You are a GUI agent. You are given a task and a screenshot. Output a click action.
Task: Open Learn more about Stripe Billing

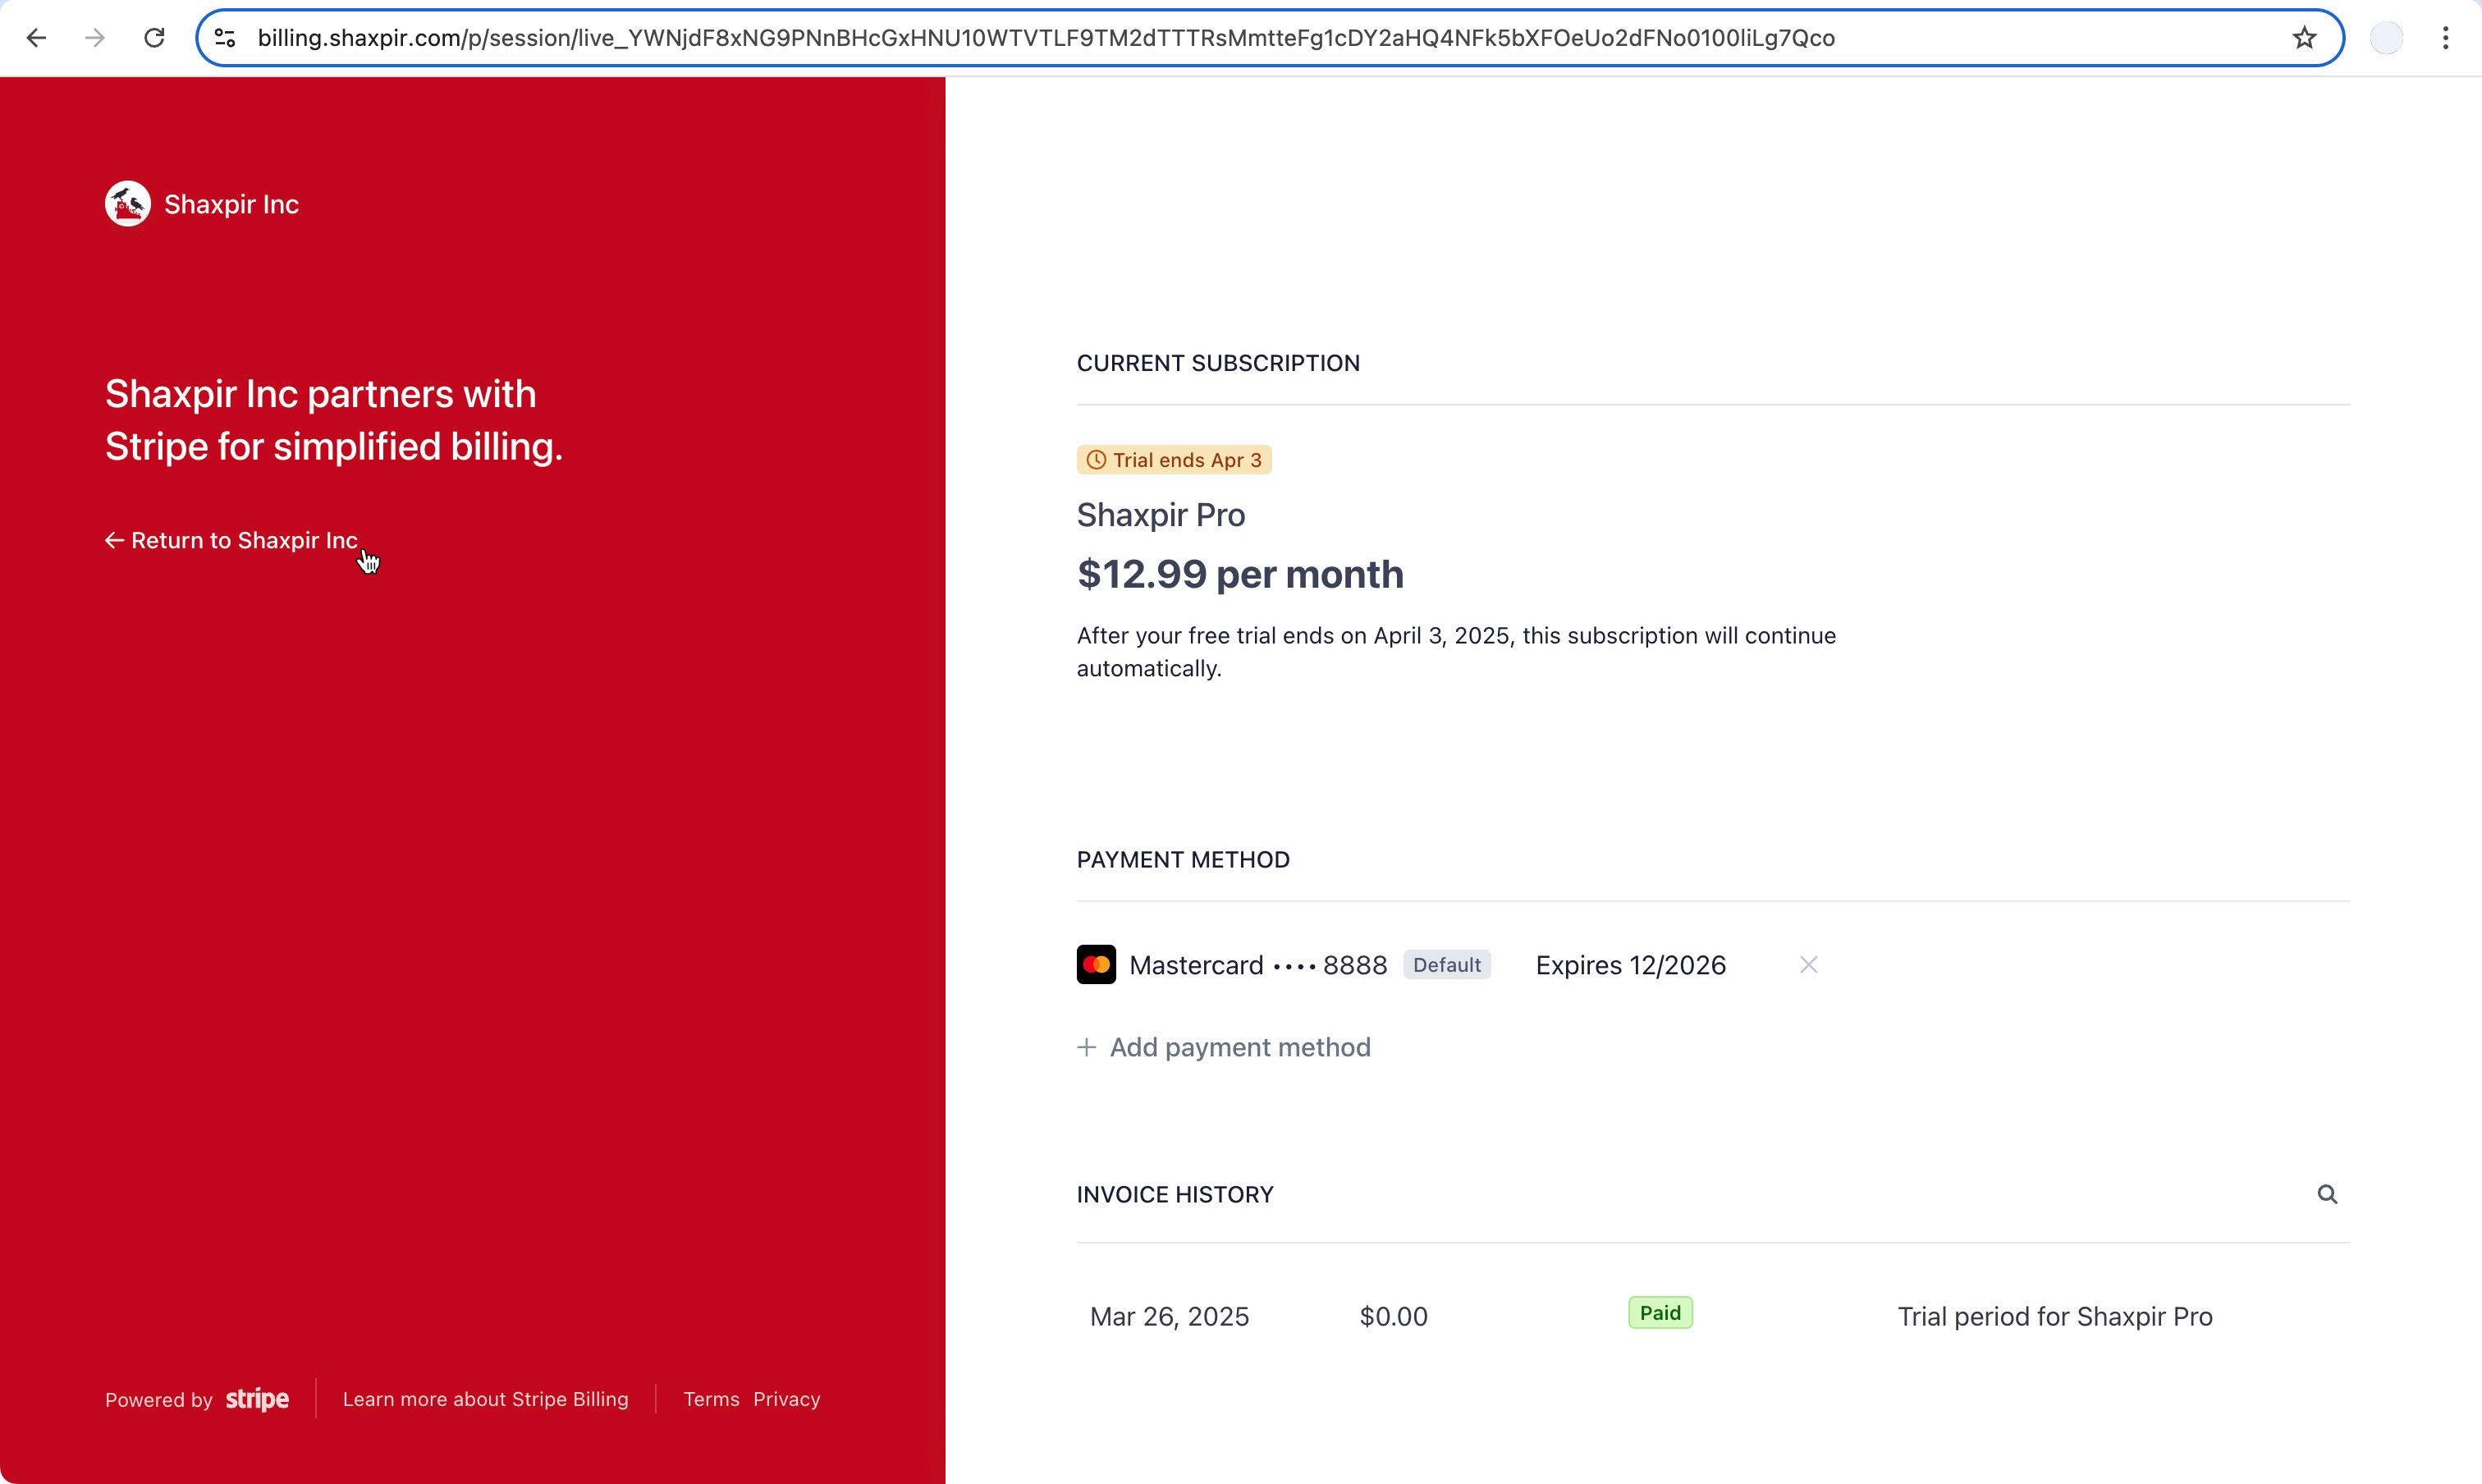pyautogui.click(x=485, y=1399)
